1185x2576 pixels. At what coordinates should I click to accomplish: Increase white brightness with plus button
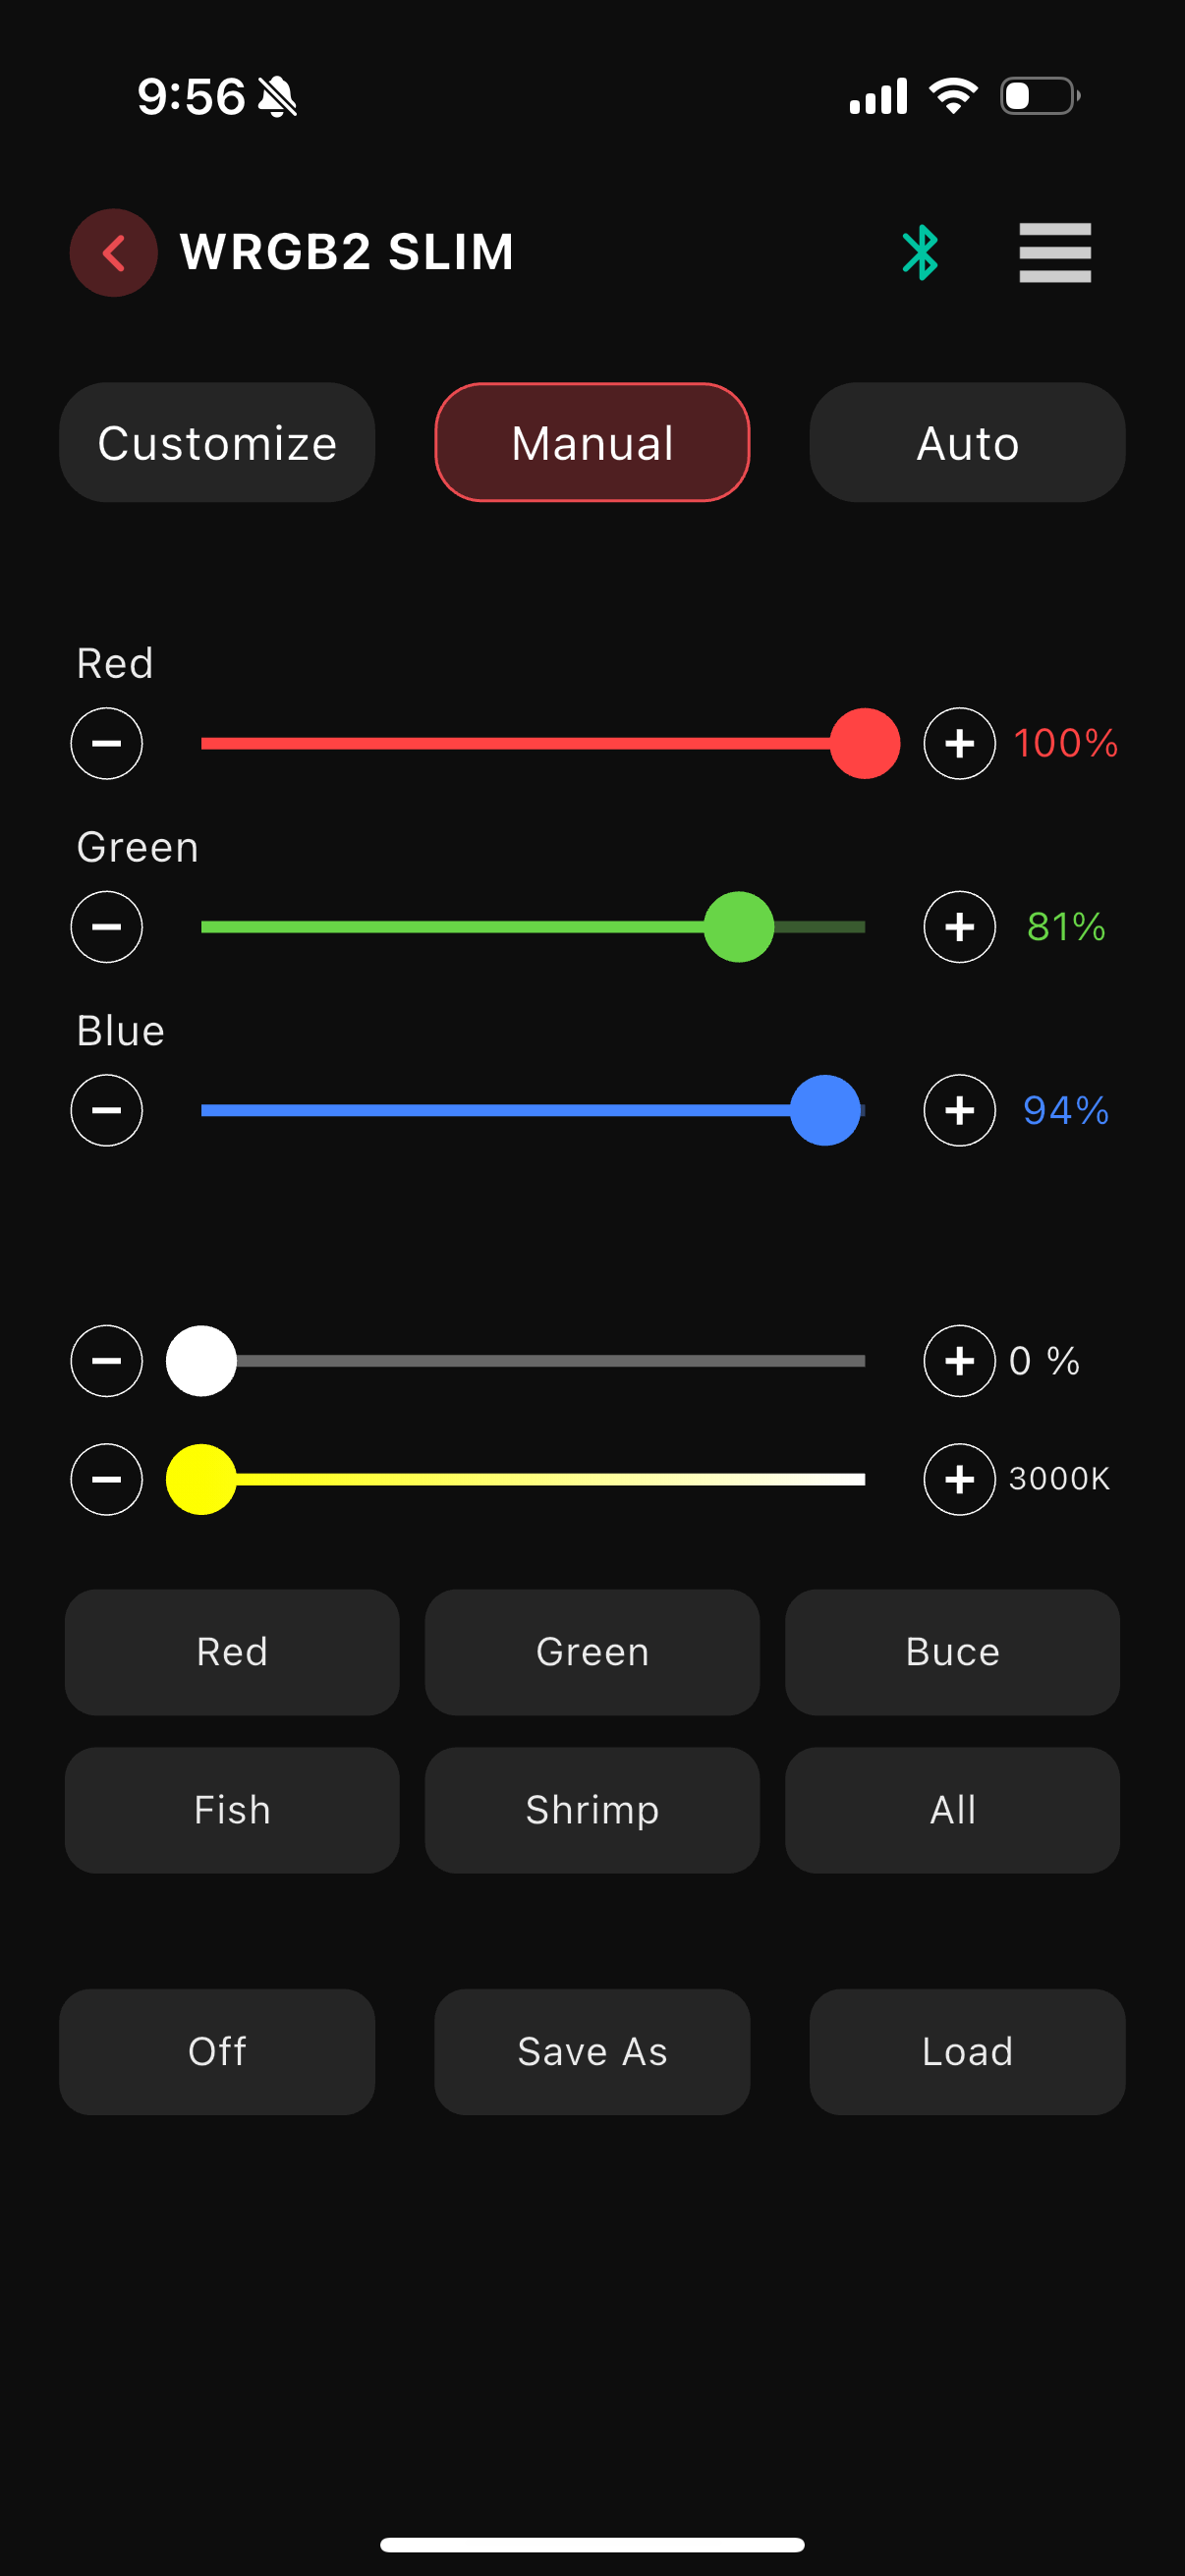pos(959,1360)
